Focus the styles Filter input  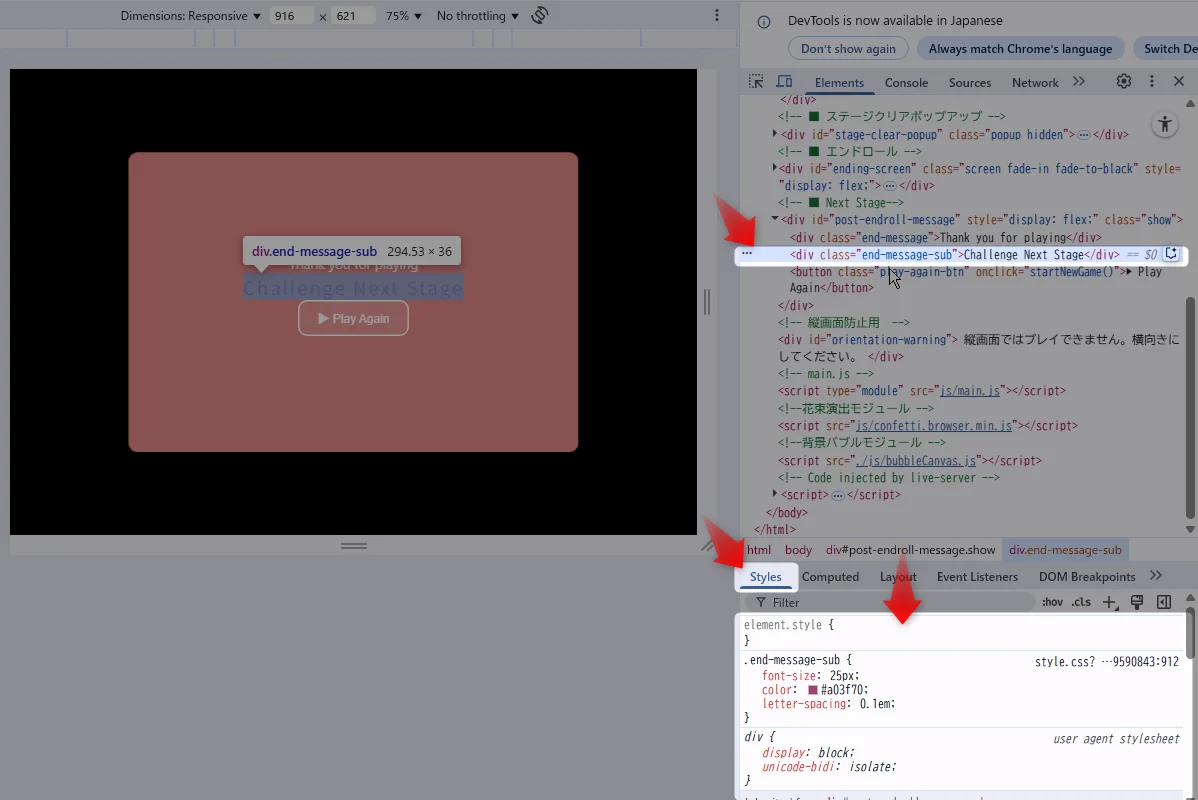(890, 602)
